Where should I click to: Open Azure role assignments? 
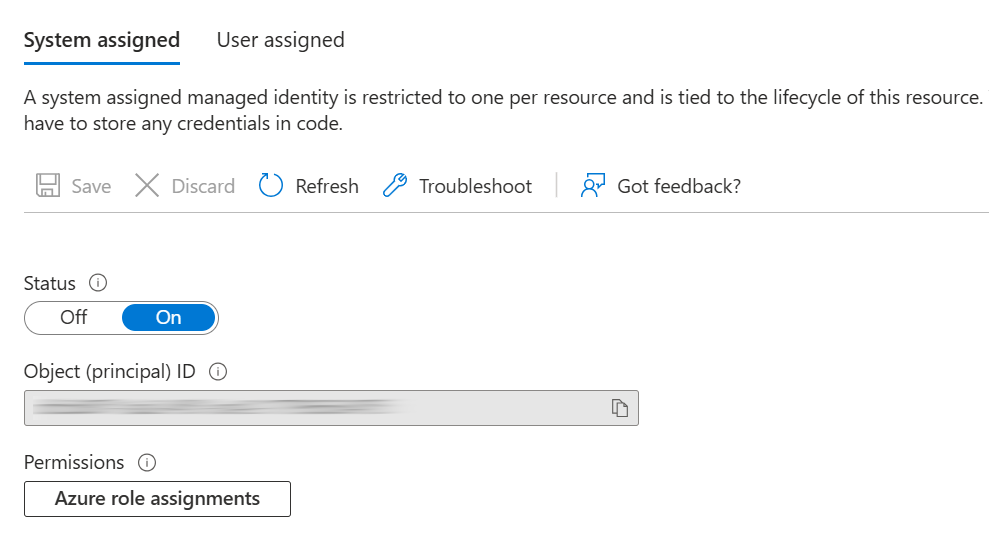[x=157, y=499]
